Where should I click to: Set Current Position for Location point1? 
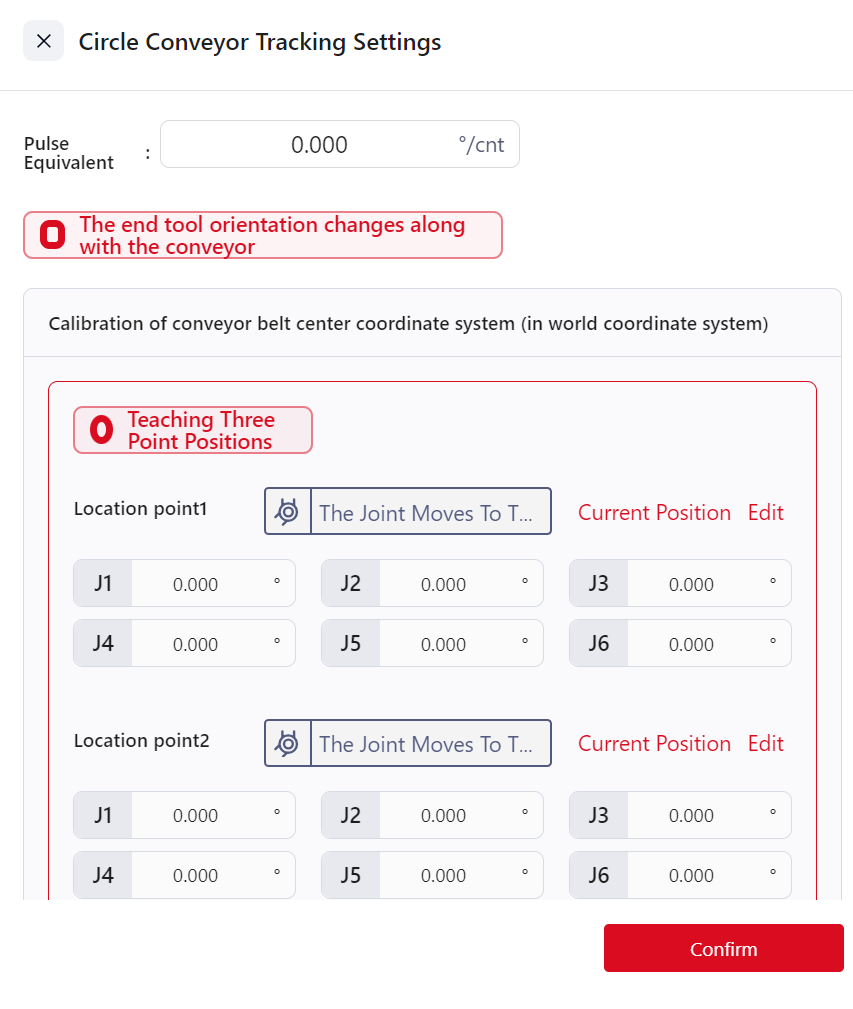pyautogui.click(x=654, y=512)
